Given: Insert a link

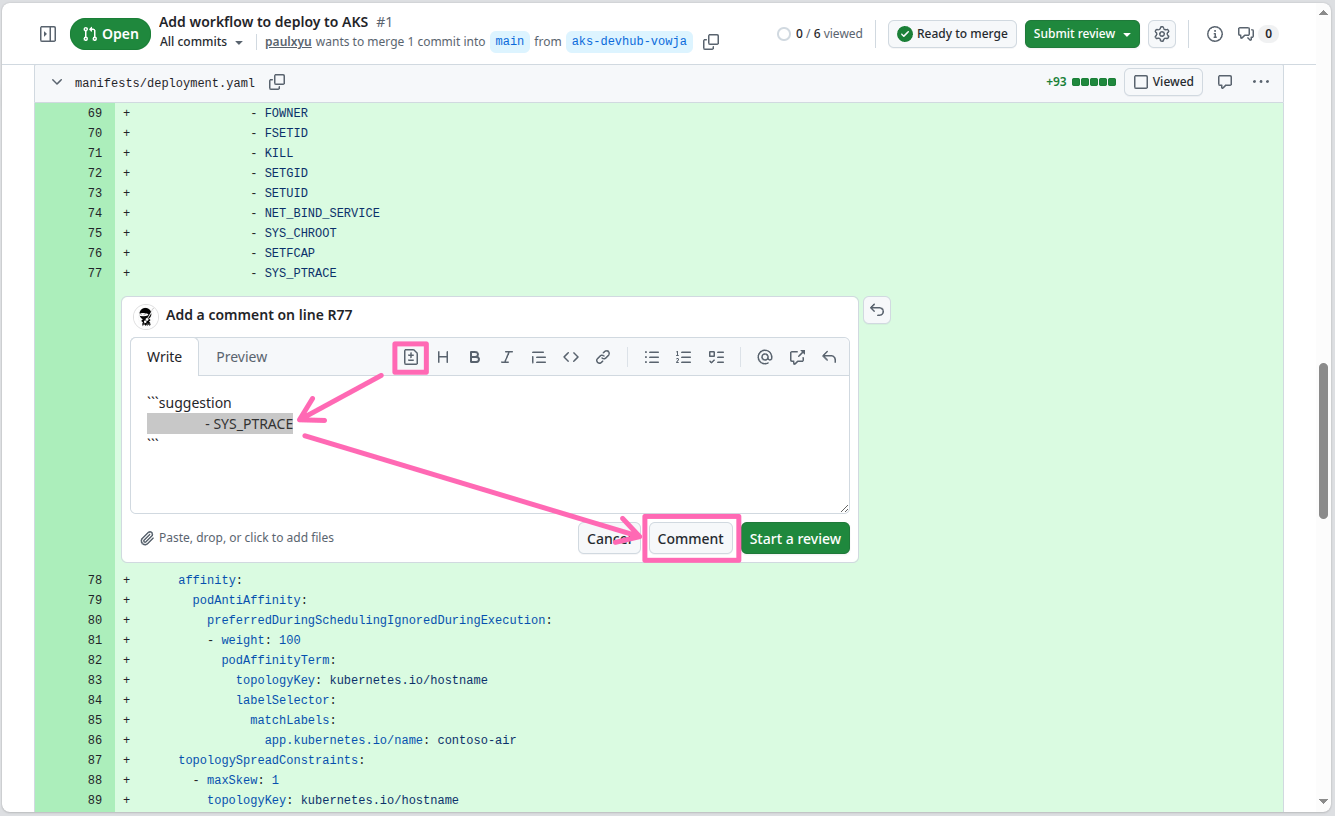Looking at the screenshot, I should pyautogui.click(x=603, y=357).
